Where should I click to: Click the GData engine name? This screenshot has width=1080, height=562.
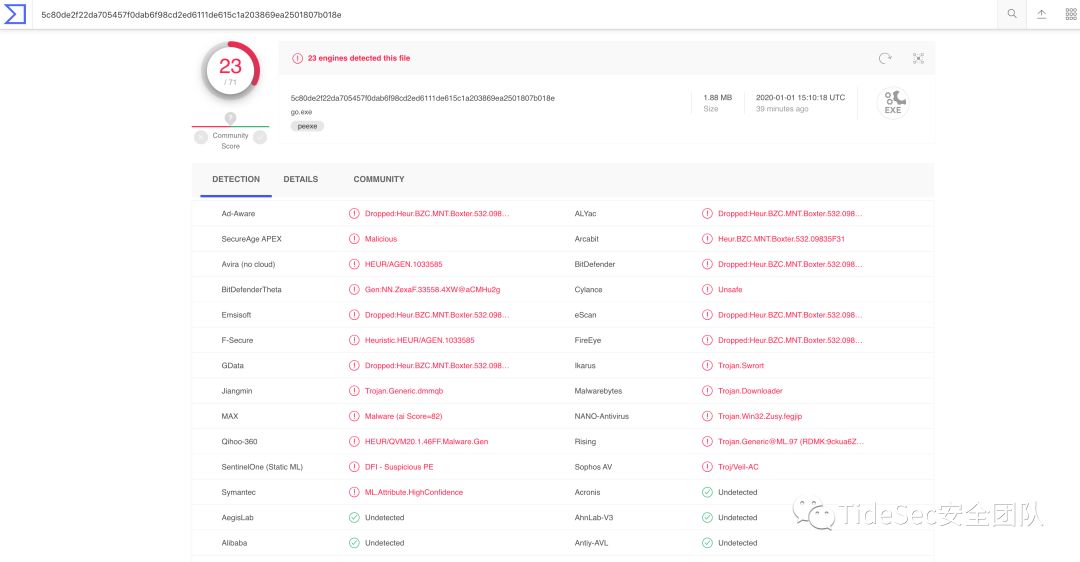tap(232, 366)
